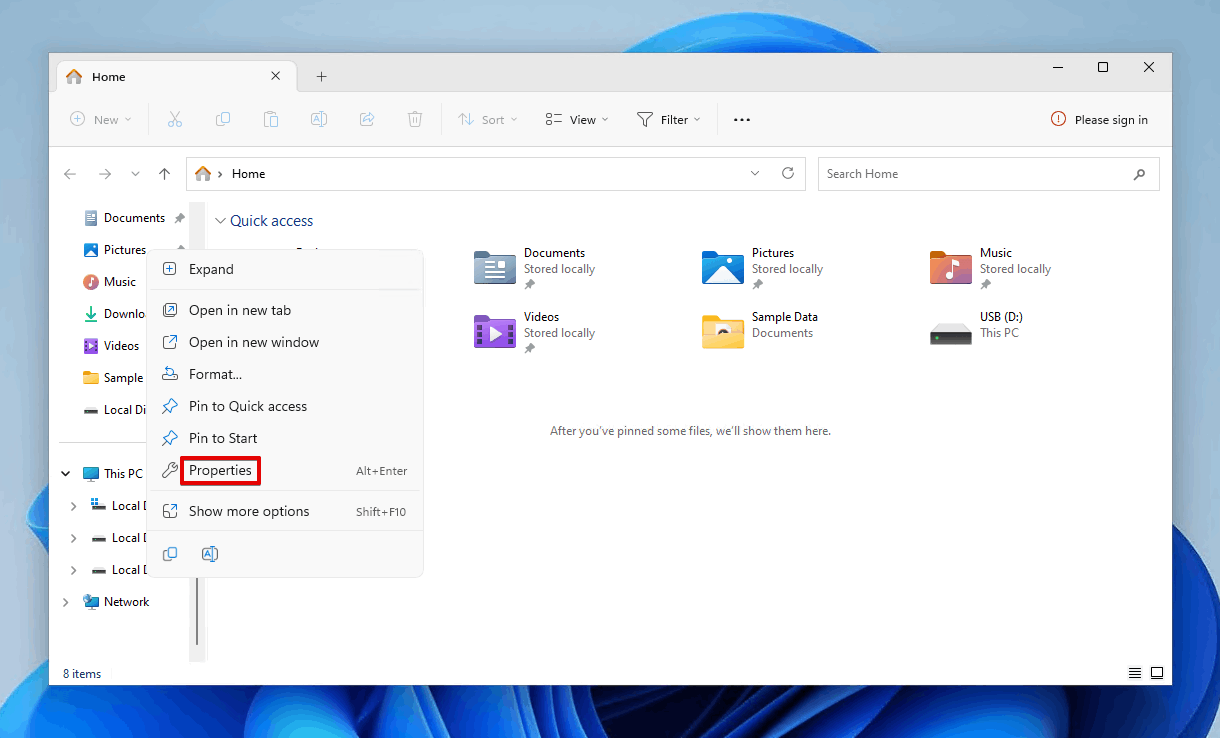This screenshot has width=1220, height=738.
Task: Click the Search Home input field
Action: 975,174
